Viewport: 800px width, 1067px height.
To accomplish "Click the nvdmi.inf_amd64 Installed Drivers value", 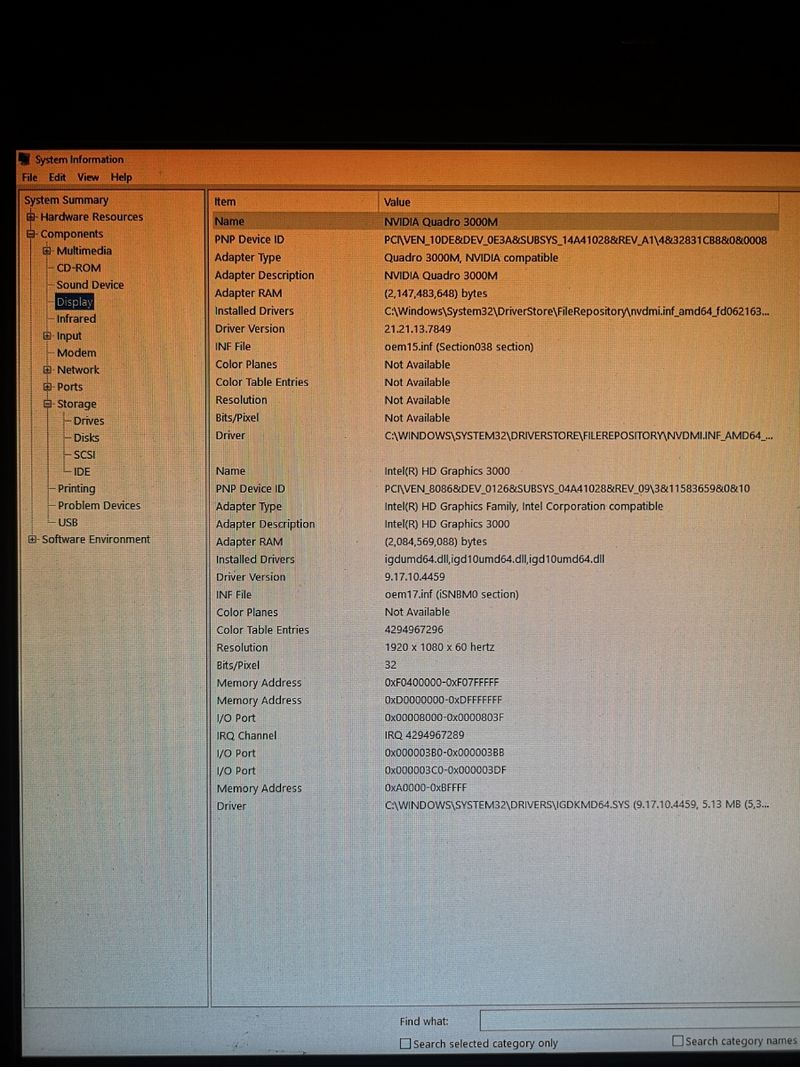I will coord(577,311).
